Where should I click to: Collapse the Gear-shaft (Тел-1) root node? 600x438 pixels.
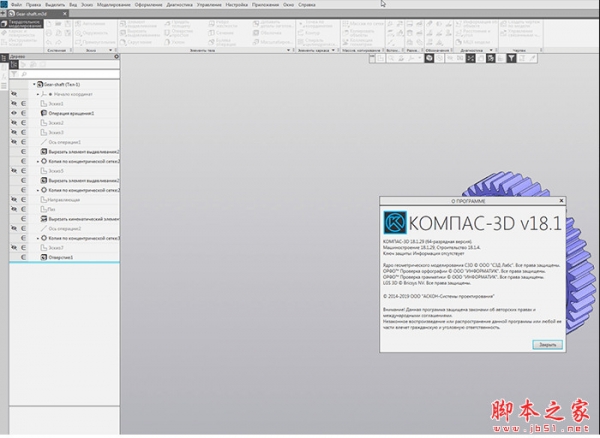click(x=33, y=85)
